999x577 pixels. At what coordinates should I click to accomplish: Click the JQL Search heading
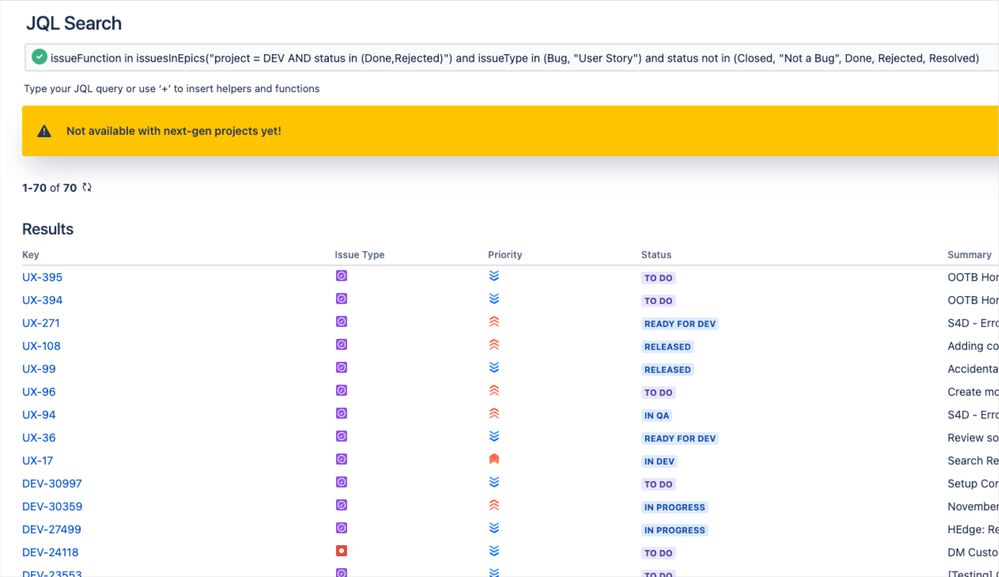click(x=74, y=24)
